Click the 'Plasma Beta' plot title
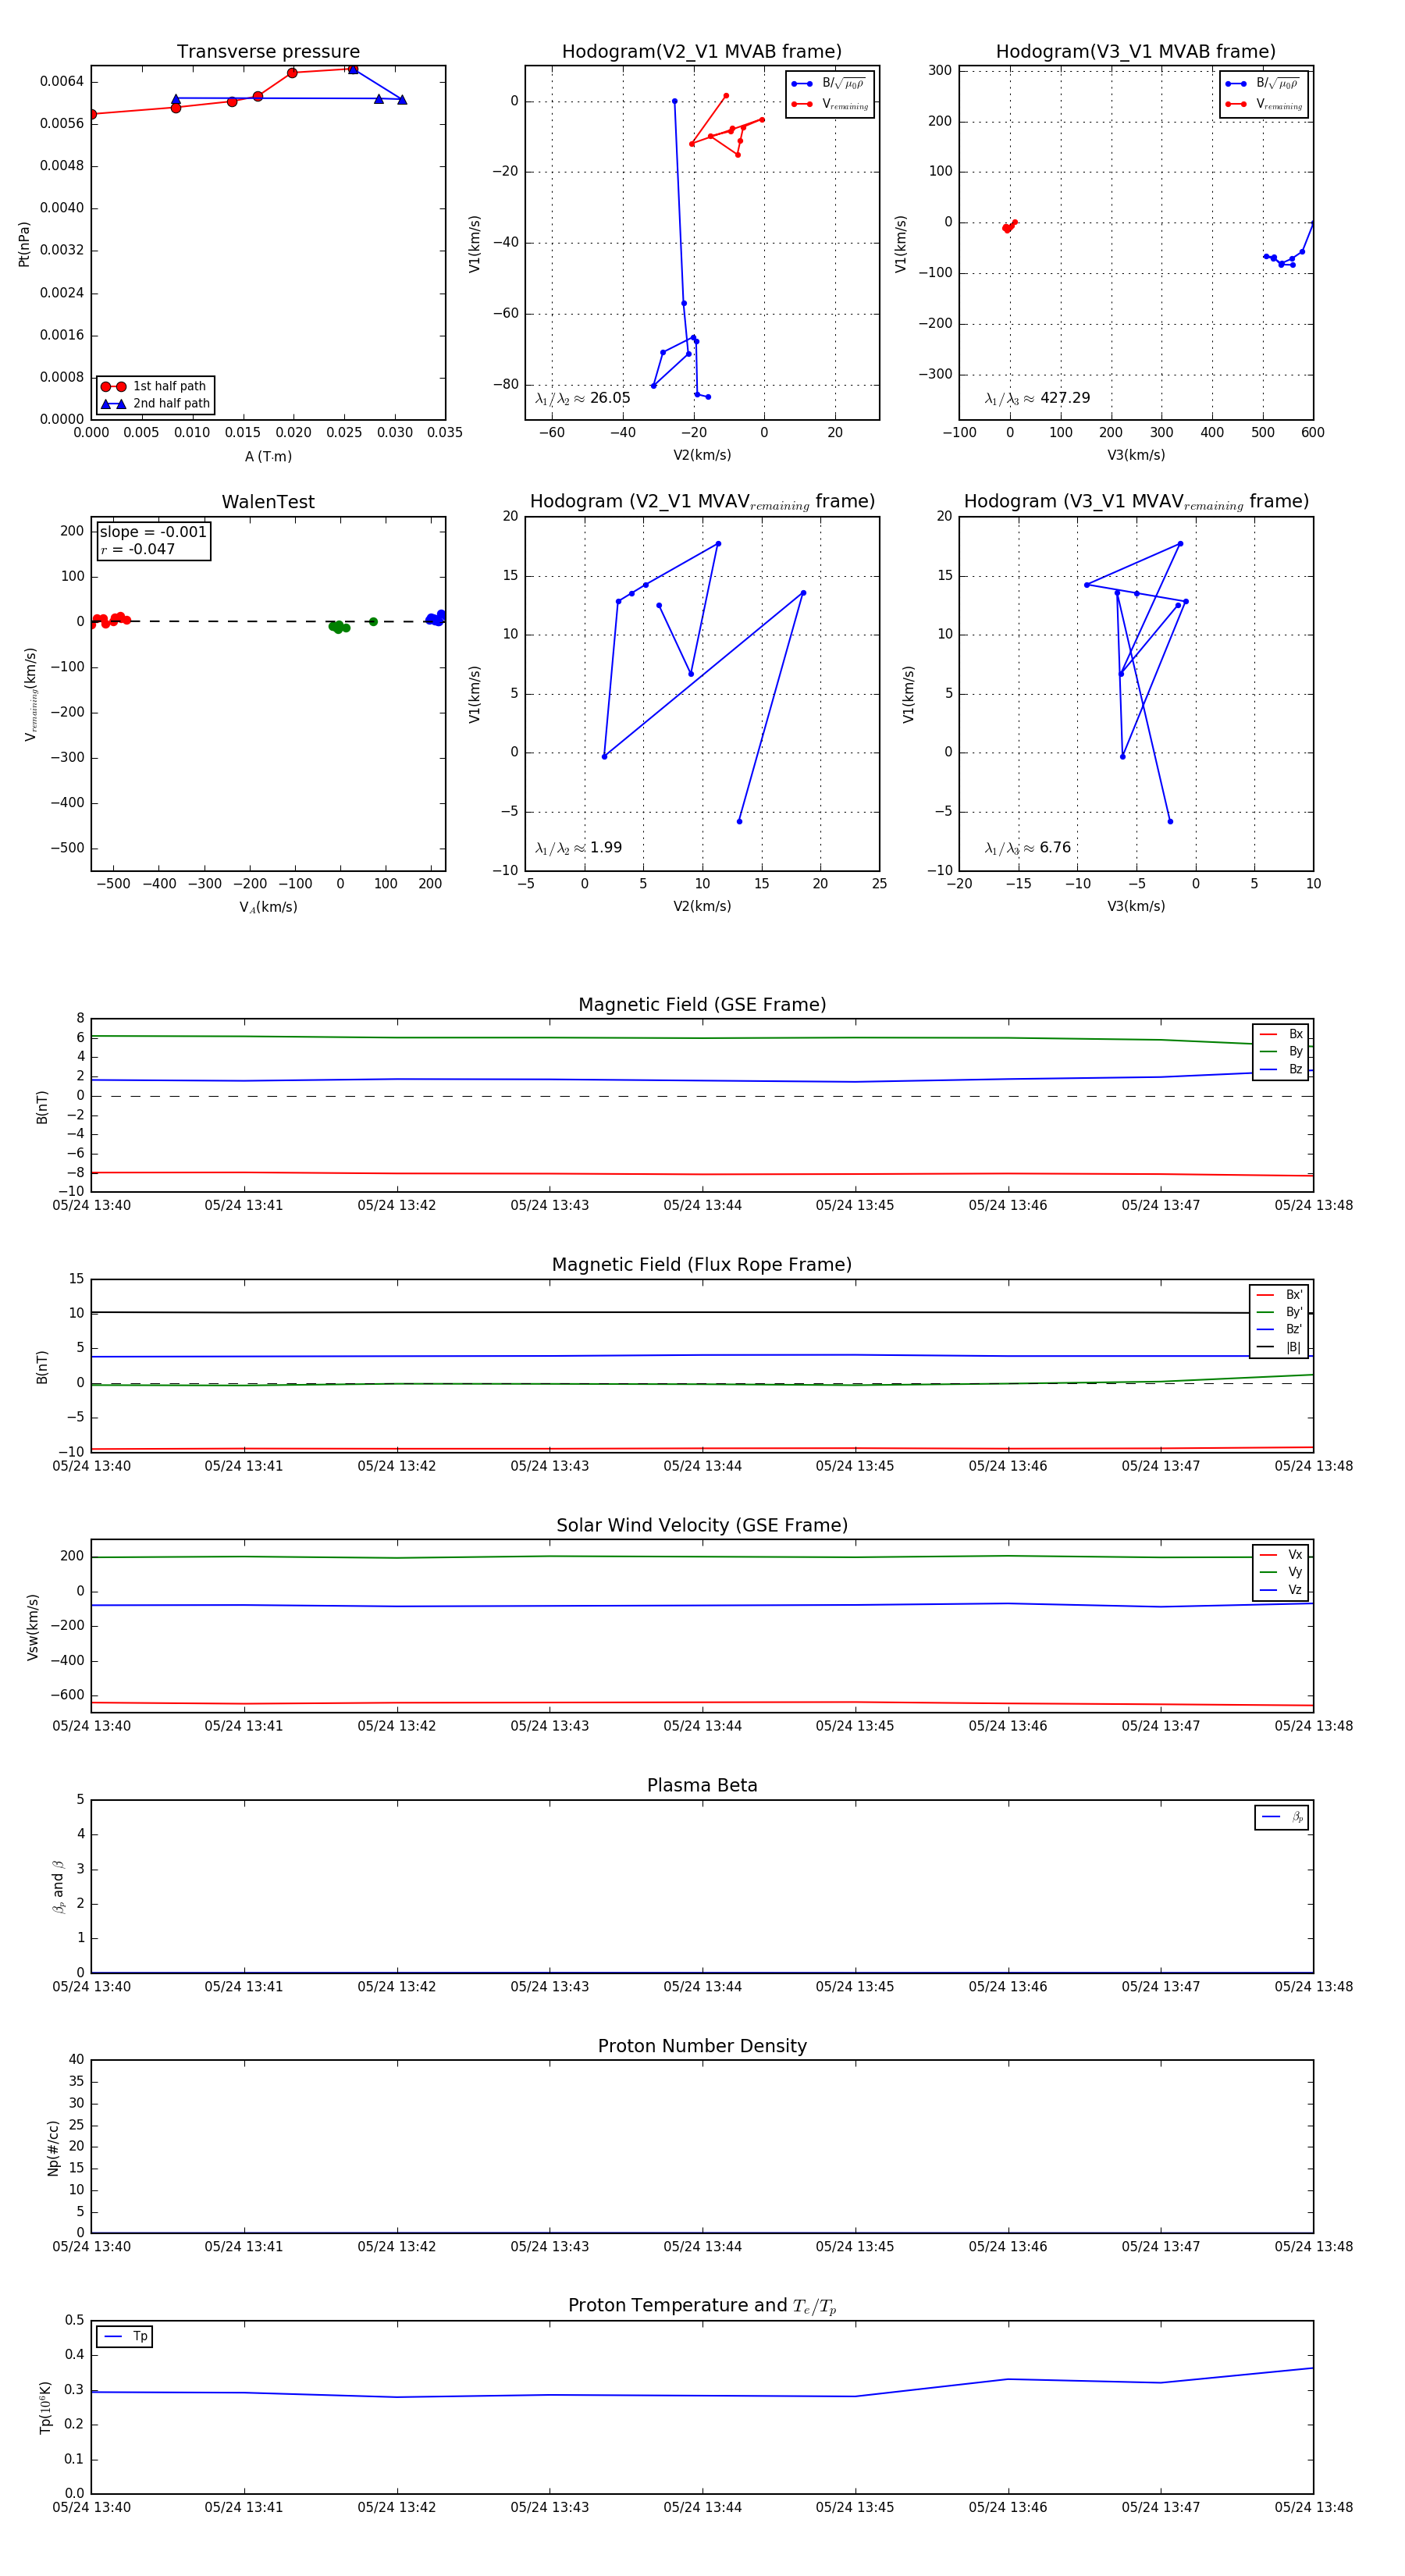1405x2576 pixels. pos(702,1785)
